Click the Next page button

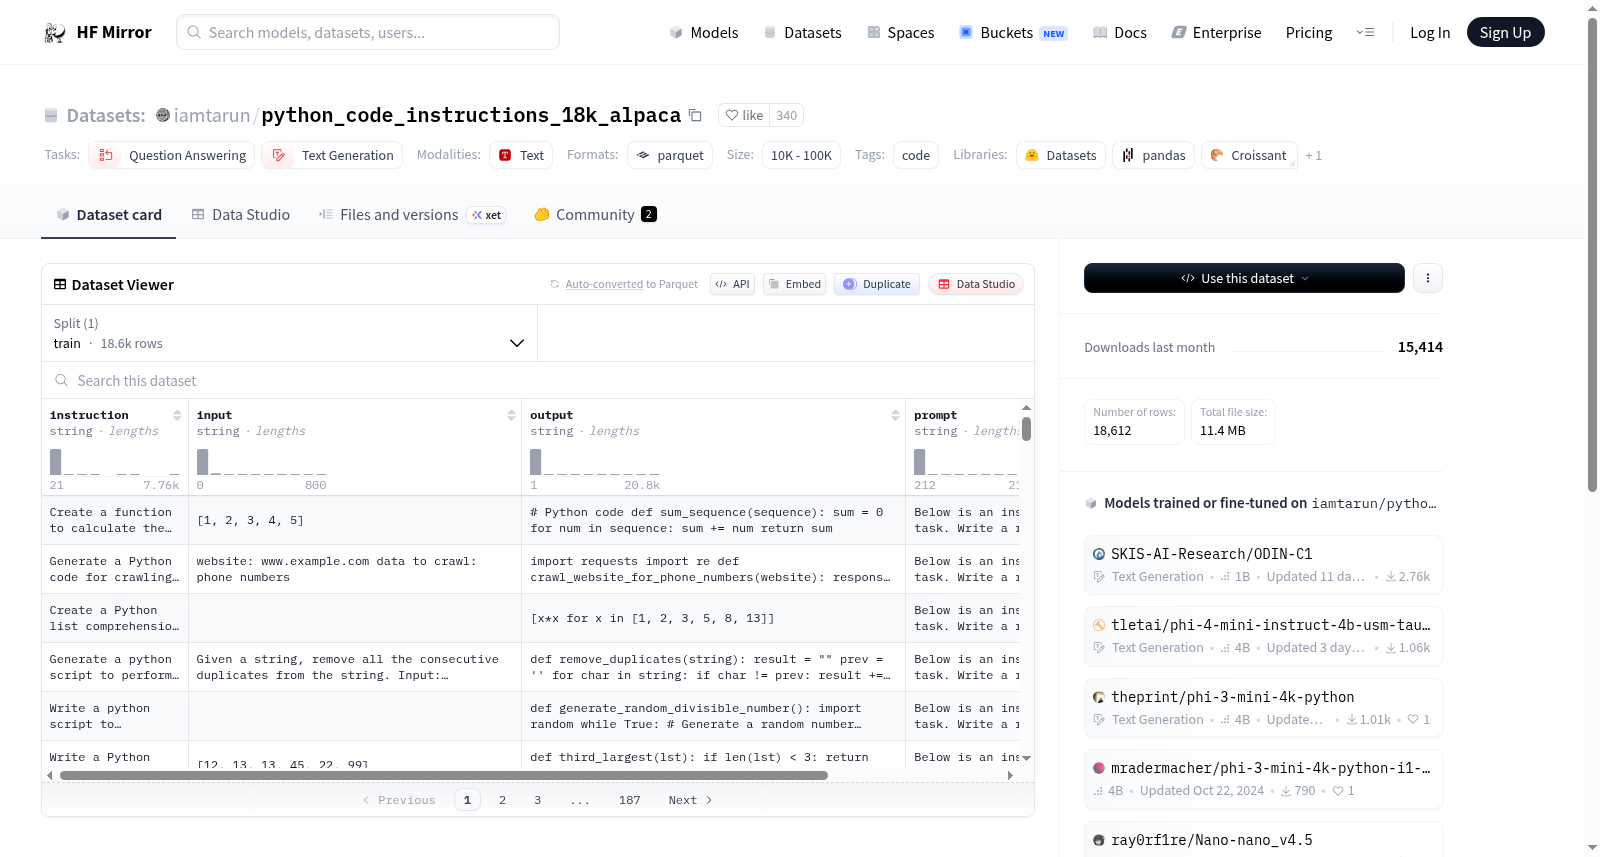coord(690,800)
